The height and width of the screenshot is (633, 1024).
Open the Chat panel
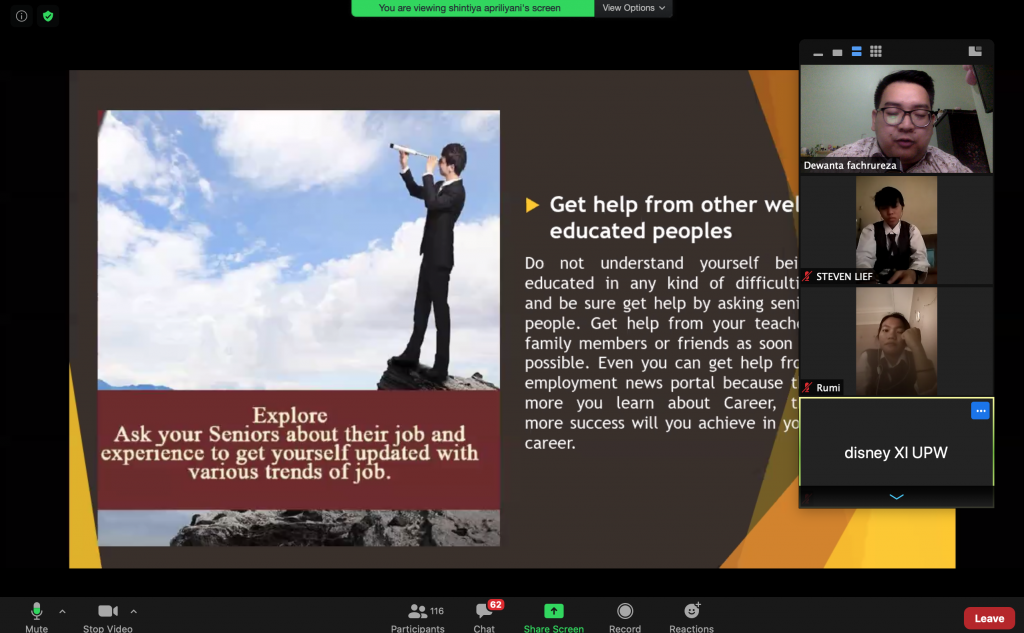click(x=484, y=617)
